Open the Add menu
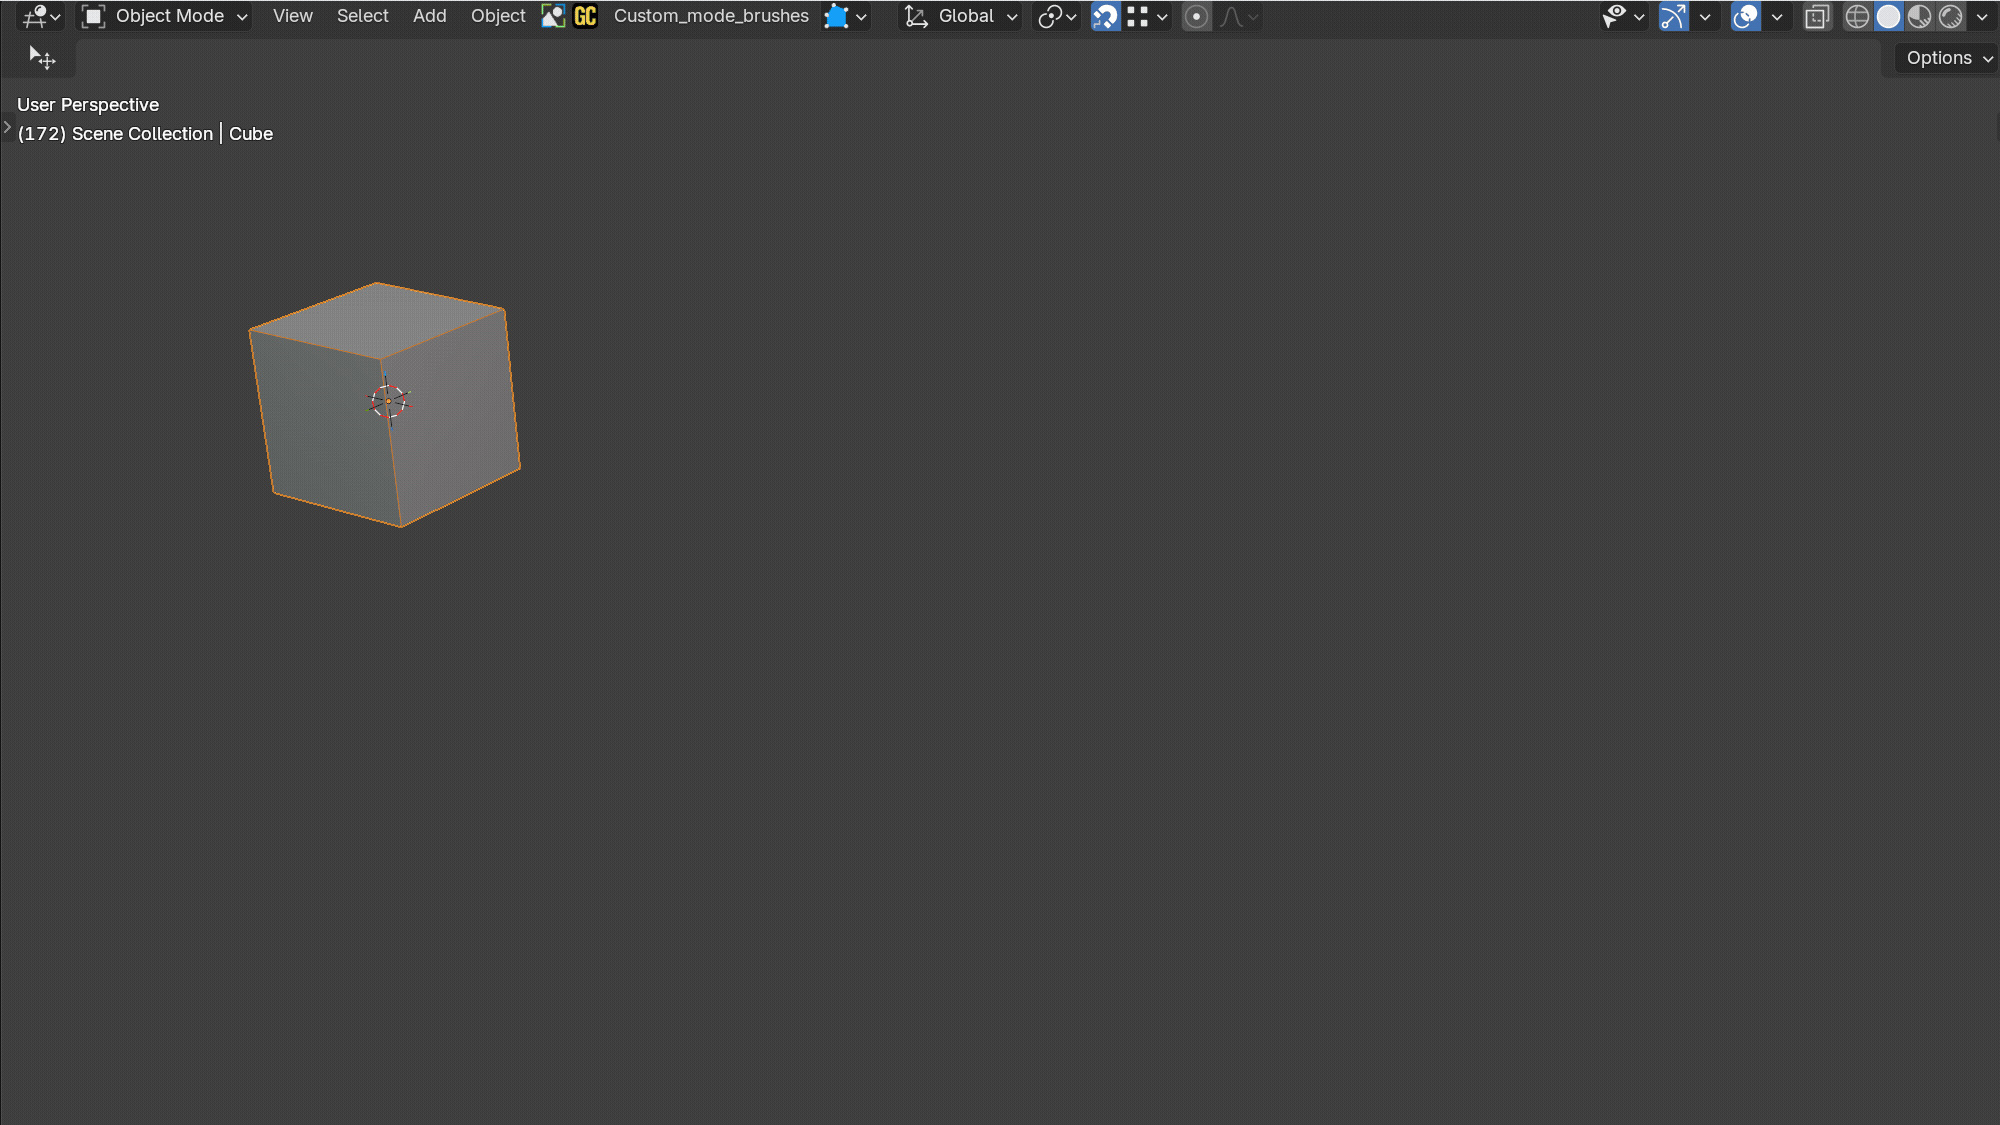The image size is (2000, 1125). pyautogui.click(x=430, y=16)
